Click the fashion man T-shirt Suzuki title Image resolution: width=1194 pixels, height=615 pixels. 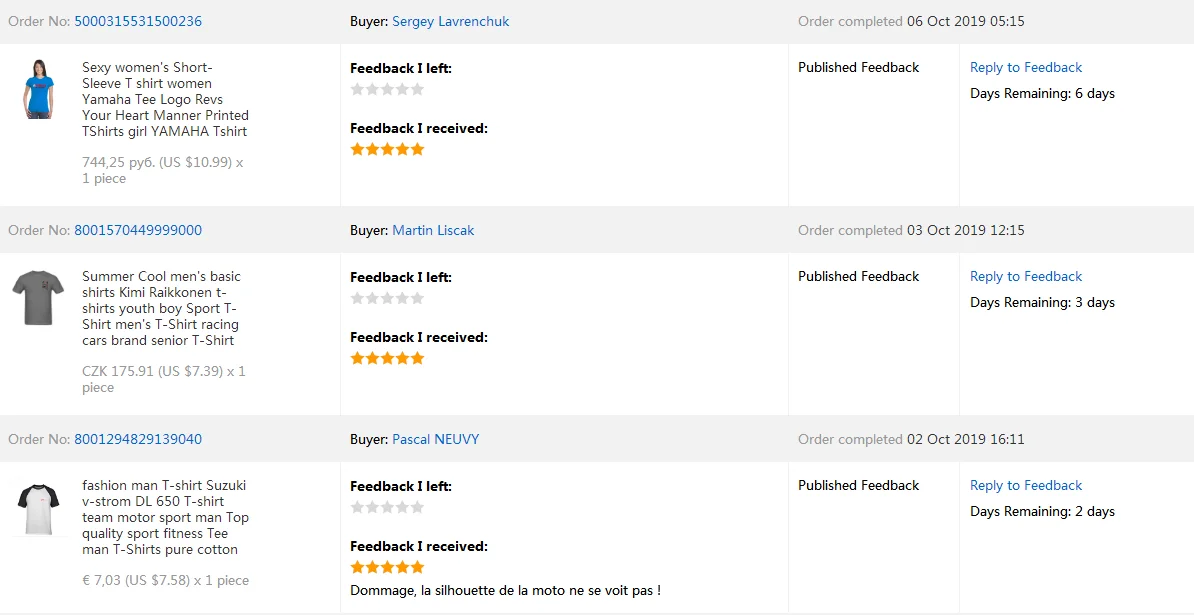click(165, 517)
